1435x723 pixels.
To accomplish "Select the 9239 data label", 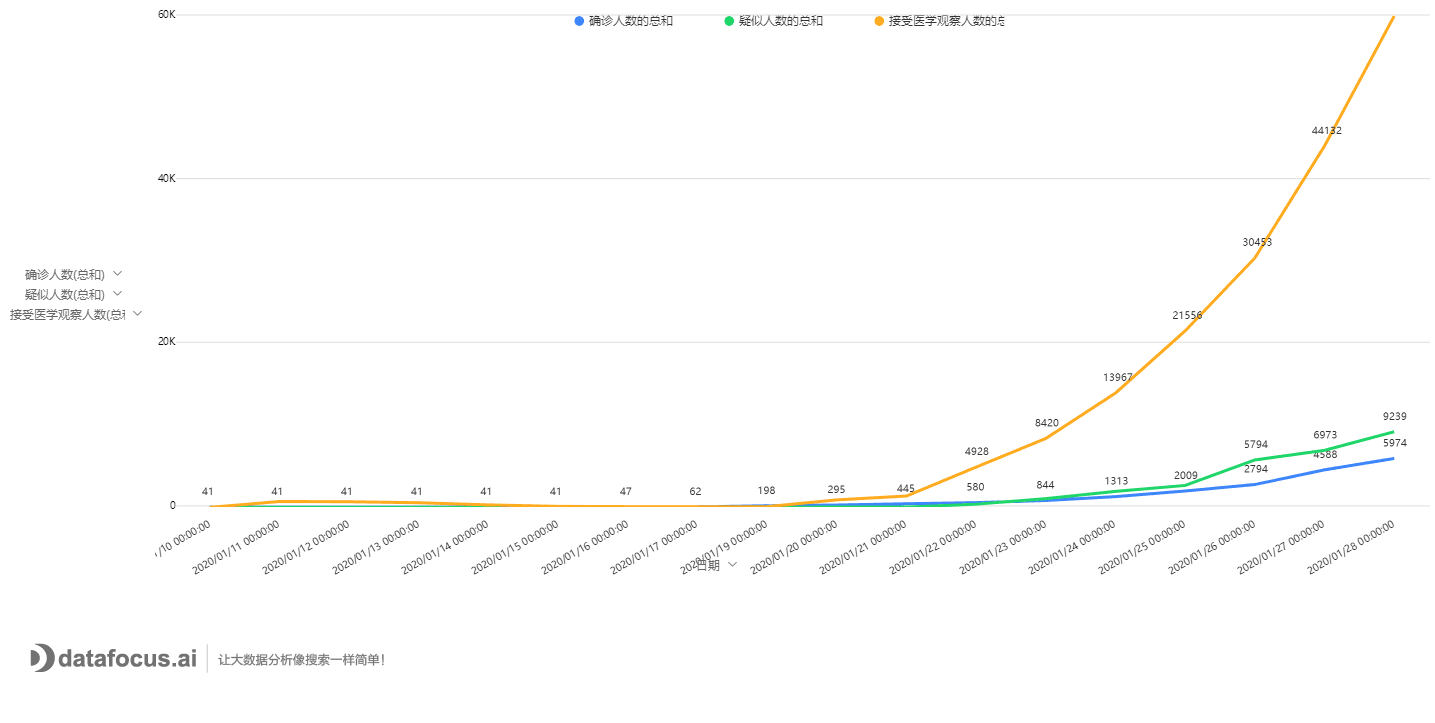I will coord(1395,416).
